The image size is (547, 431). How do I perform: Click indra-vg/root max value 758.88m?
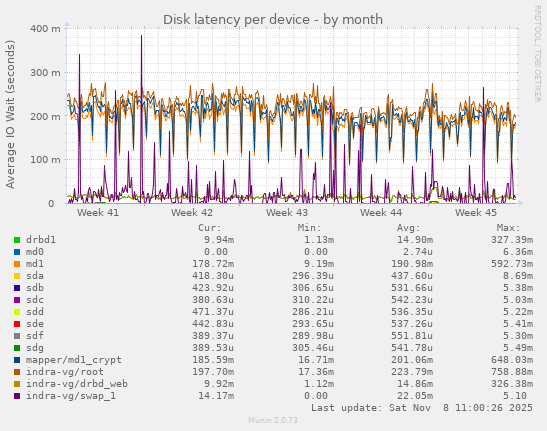coord(512,372)
